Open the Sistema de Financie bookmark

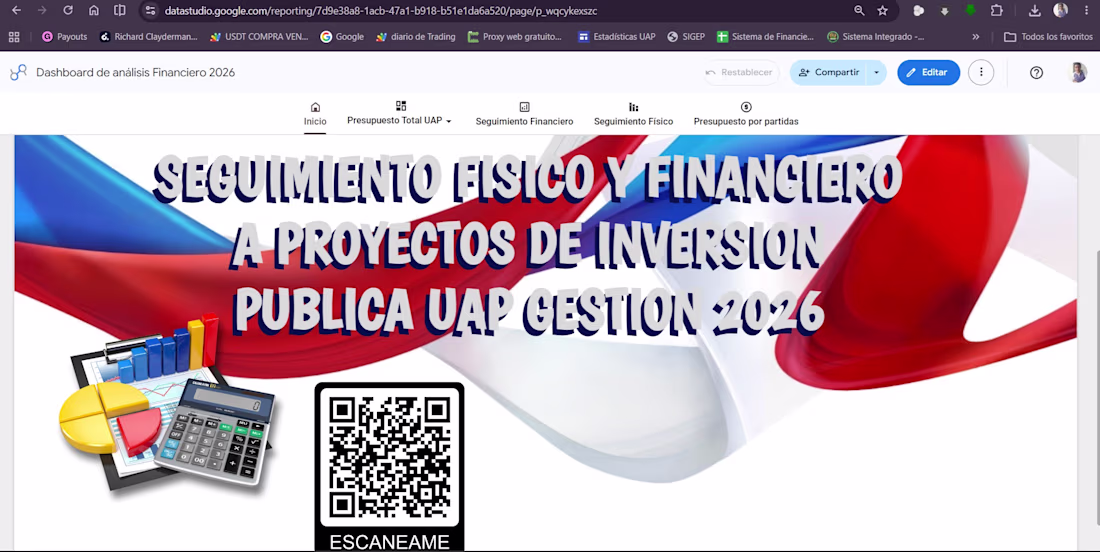tap(765, 36)
